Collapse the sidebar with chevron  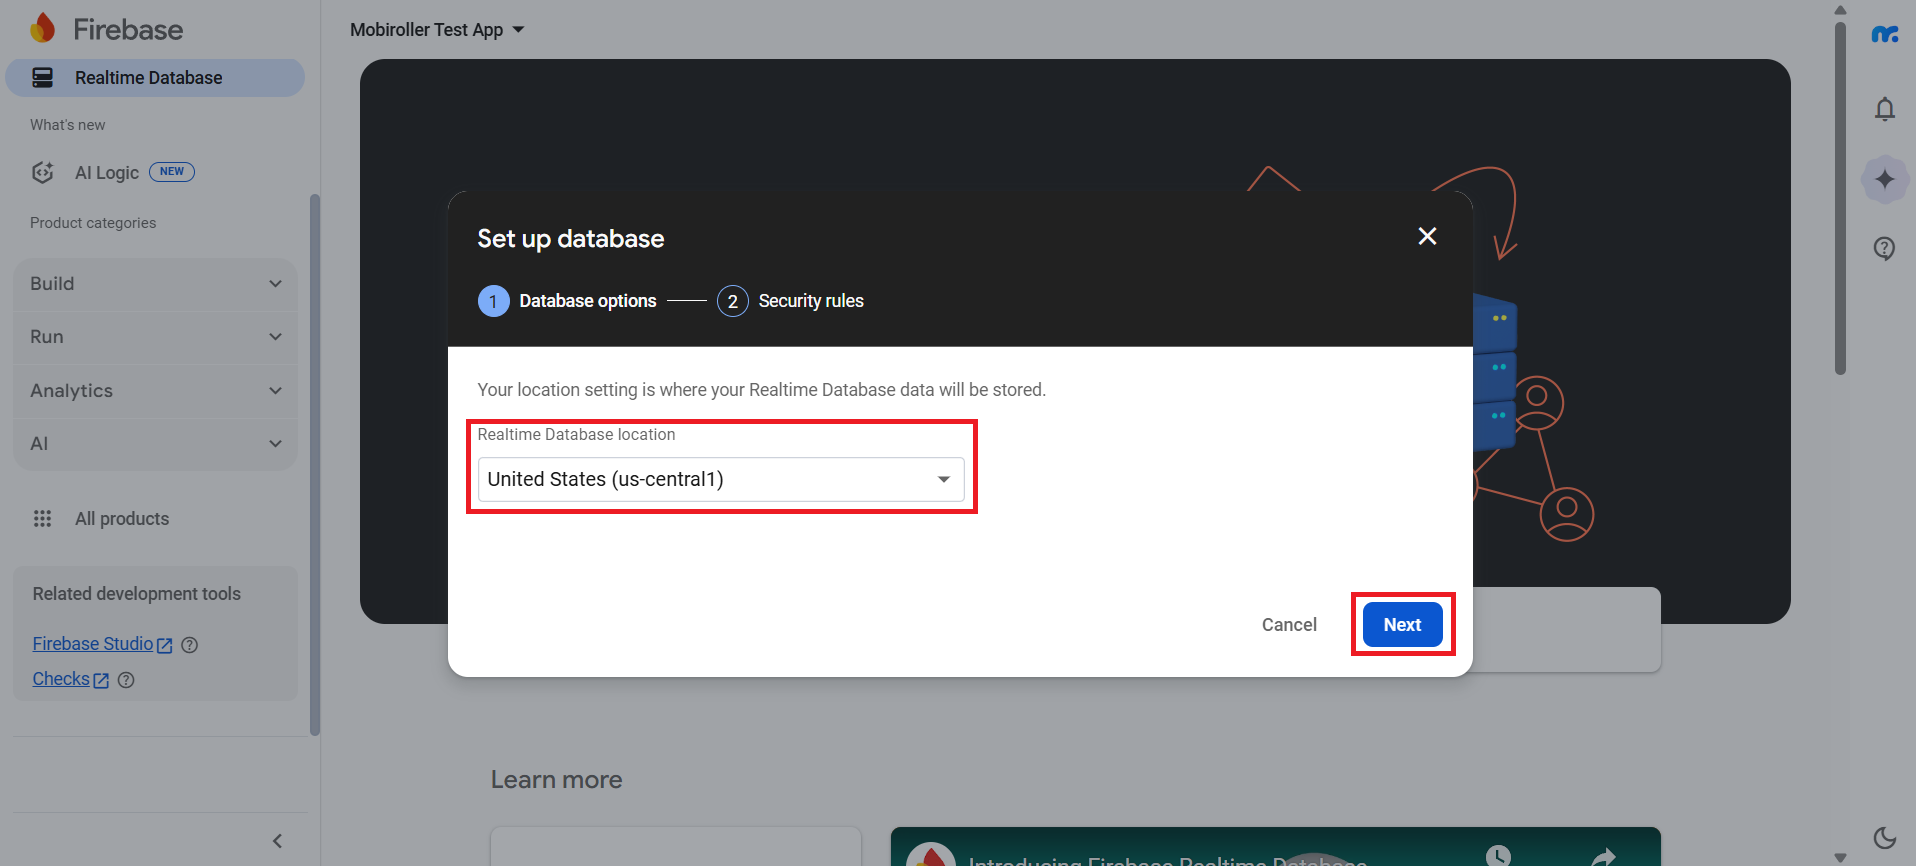[278, 841]
